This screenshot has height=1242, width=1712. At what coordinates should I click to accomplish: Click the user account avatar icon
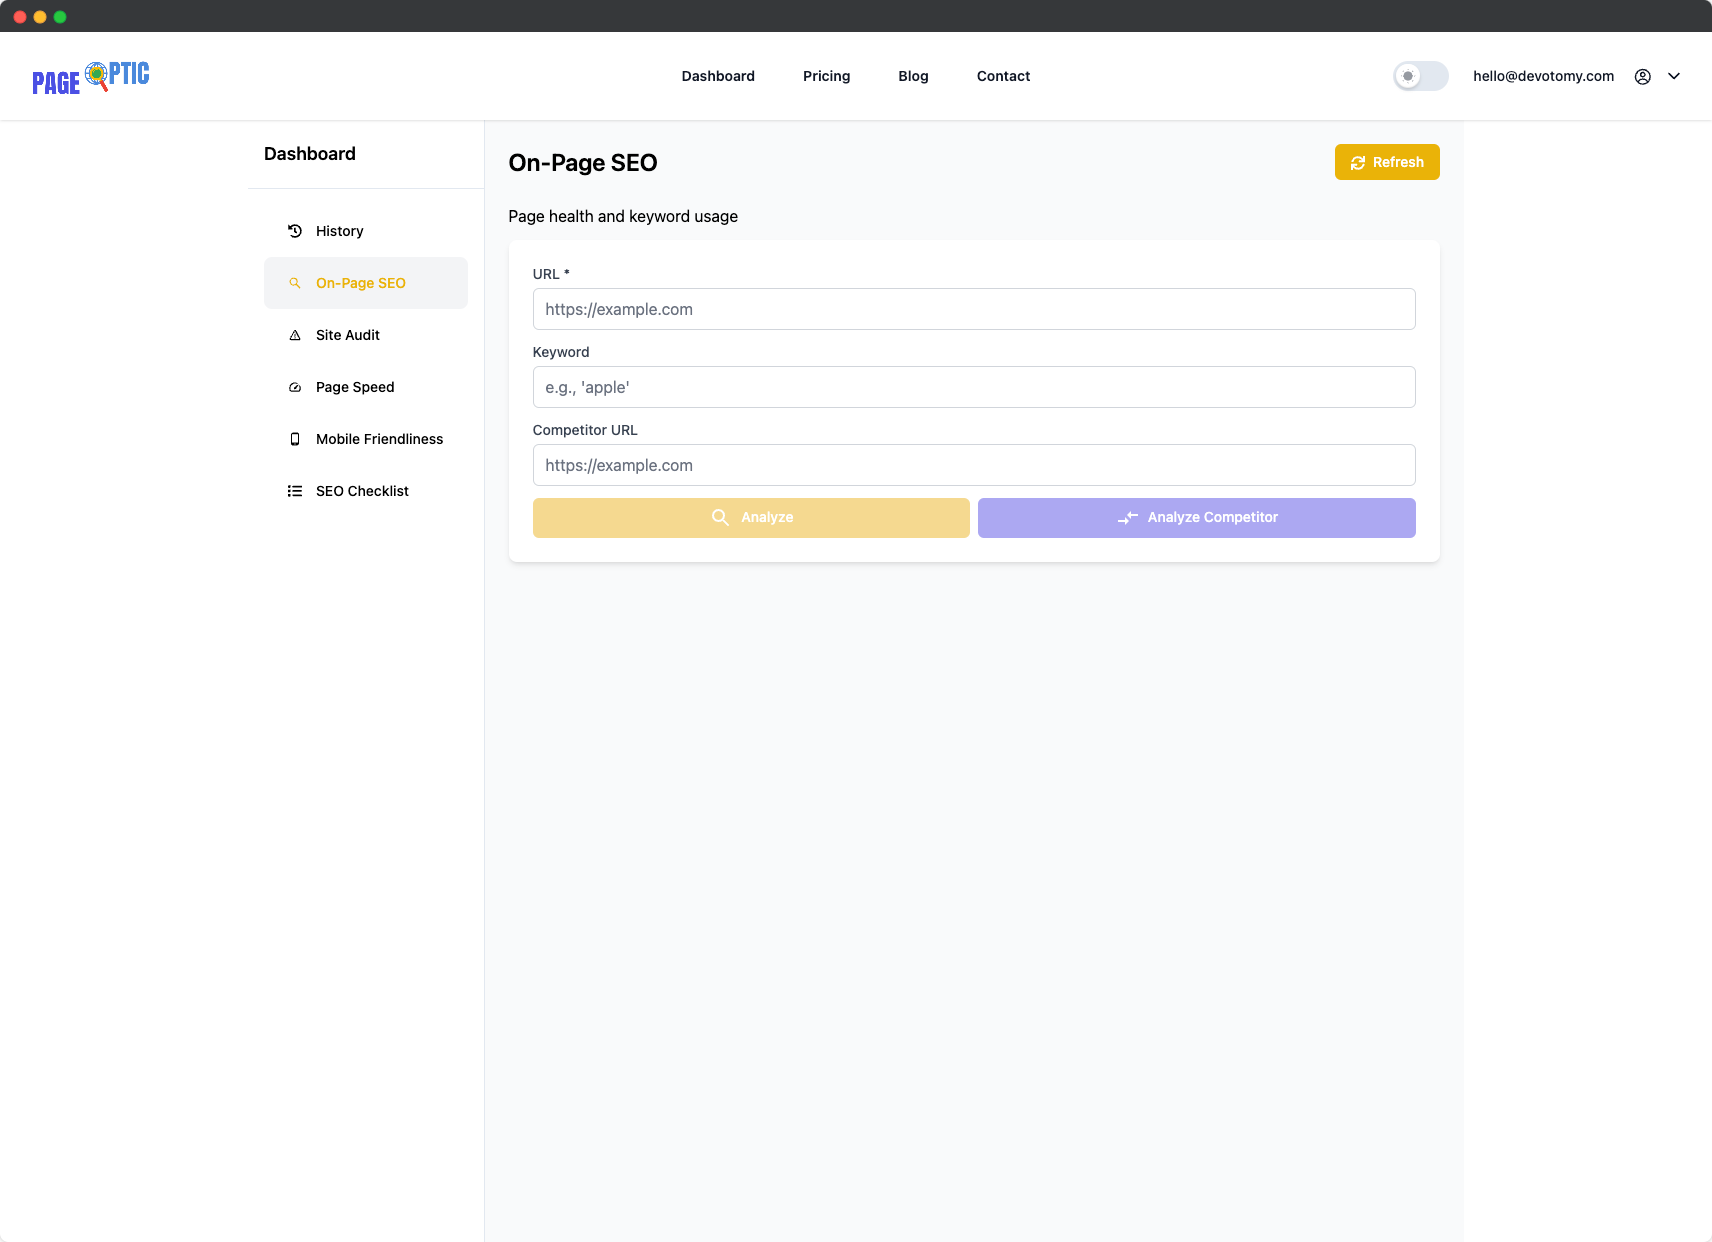click(1643, 76)
